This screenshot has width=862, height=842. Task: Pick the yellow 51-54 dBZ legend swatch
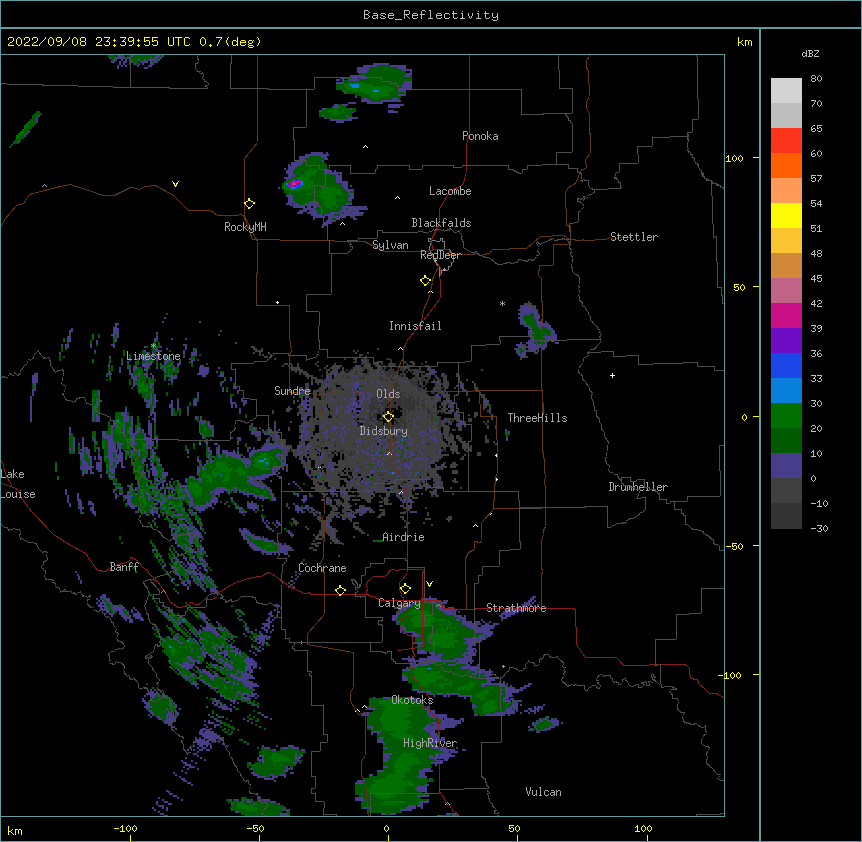coord(786,215)
